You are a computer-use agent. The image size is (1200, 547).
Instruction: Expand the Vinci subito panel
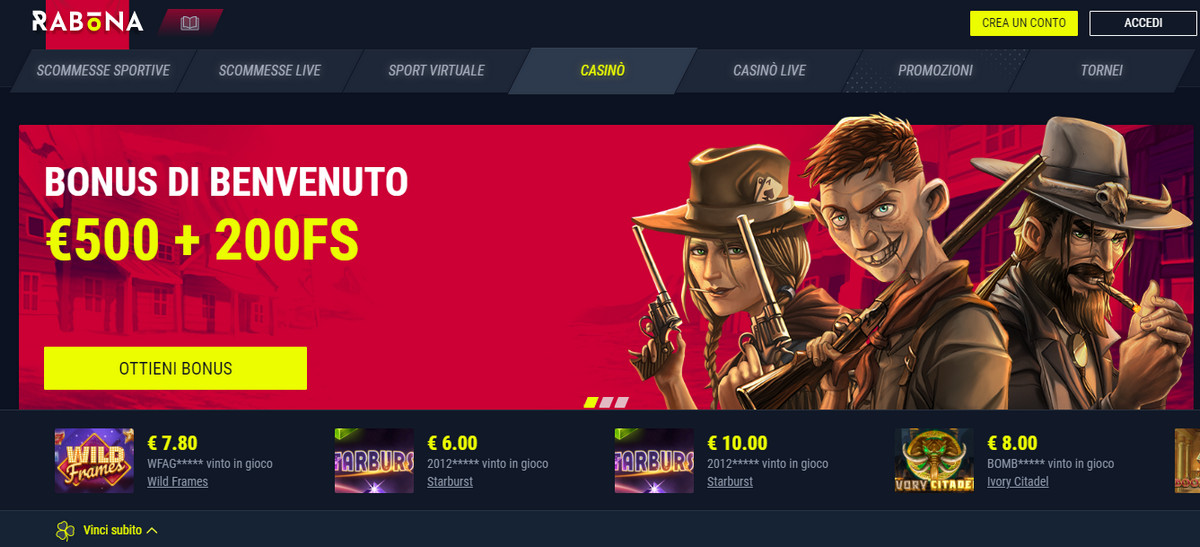point(121,530)
